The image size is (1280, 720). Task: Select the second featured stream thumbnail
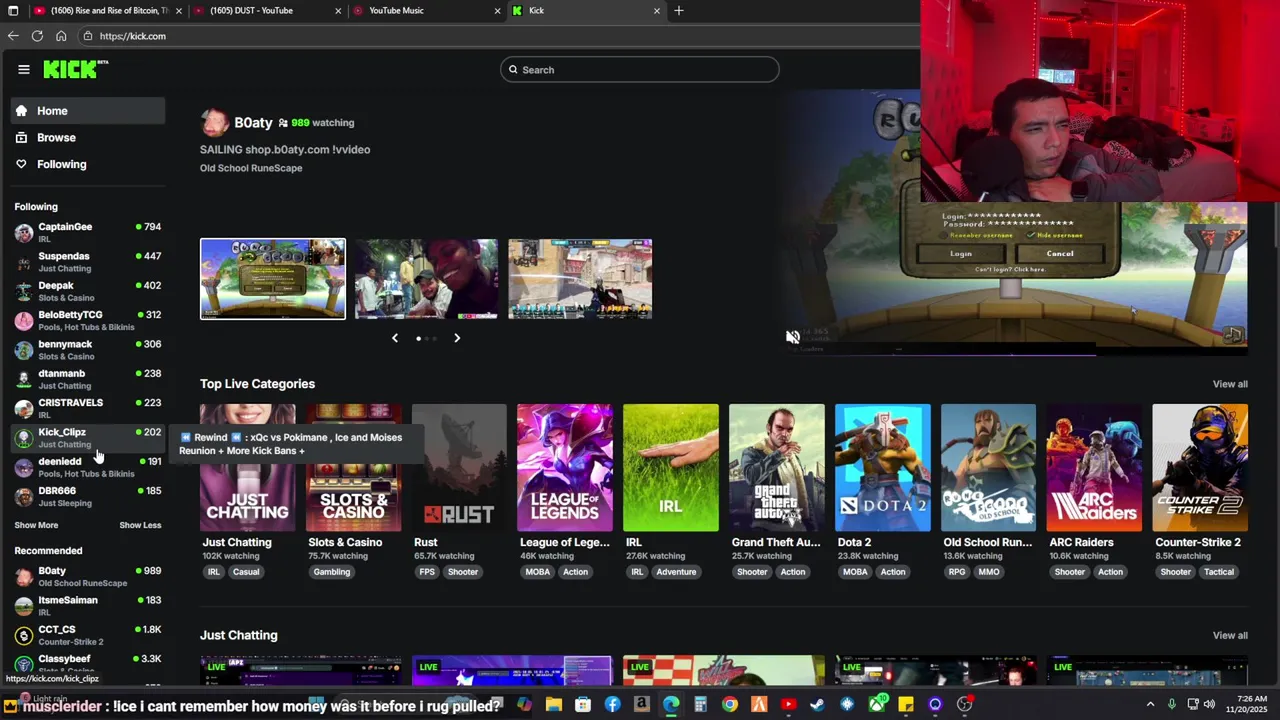(x=426, y=279)
